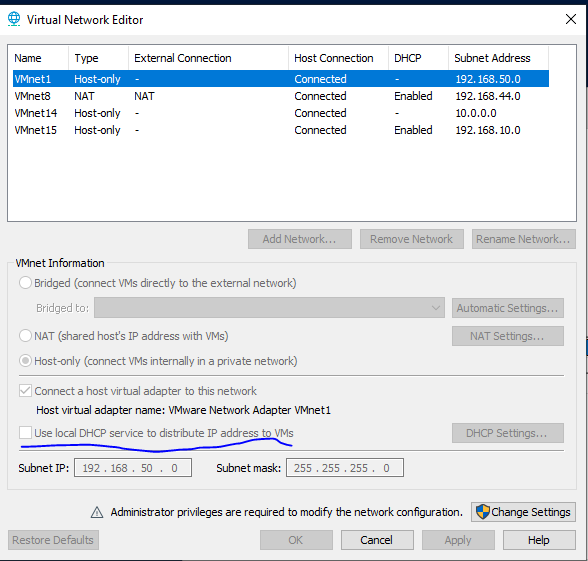Open the Bridged to dropdown
The width and height of the screenshot is (588, 561).
pyautogui.click(x=269, y=308)
